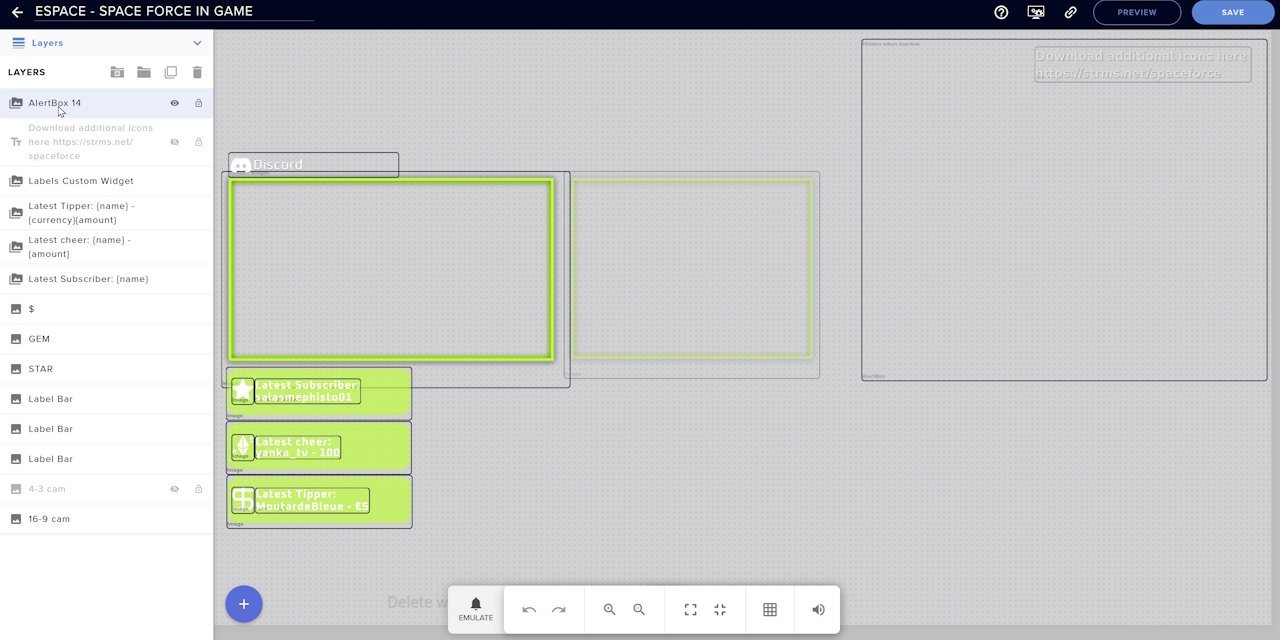
Task: Add a widget with the plus button
Action: click(x=244, y=604)
